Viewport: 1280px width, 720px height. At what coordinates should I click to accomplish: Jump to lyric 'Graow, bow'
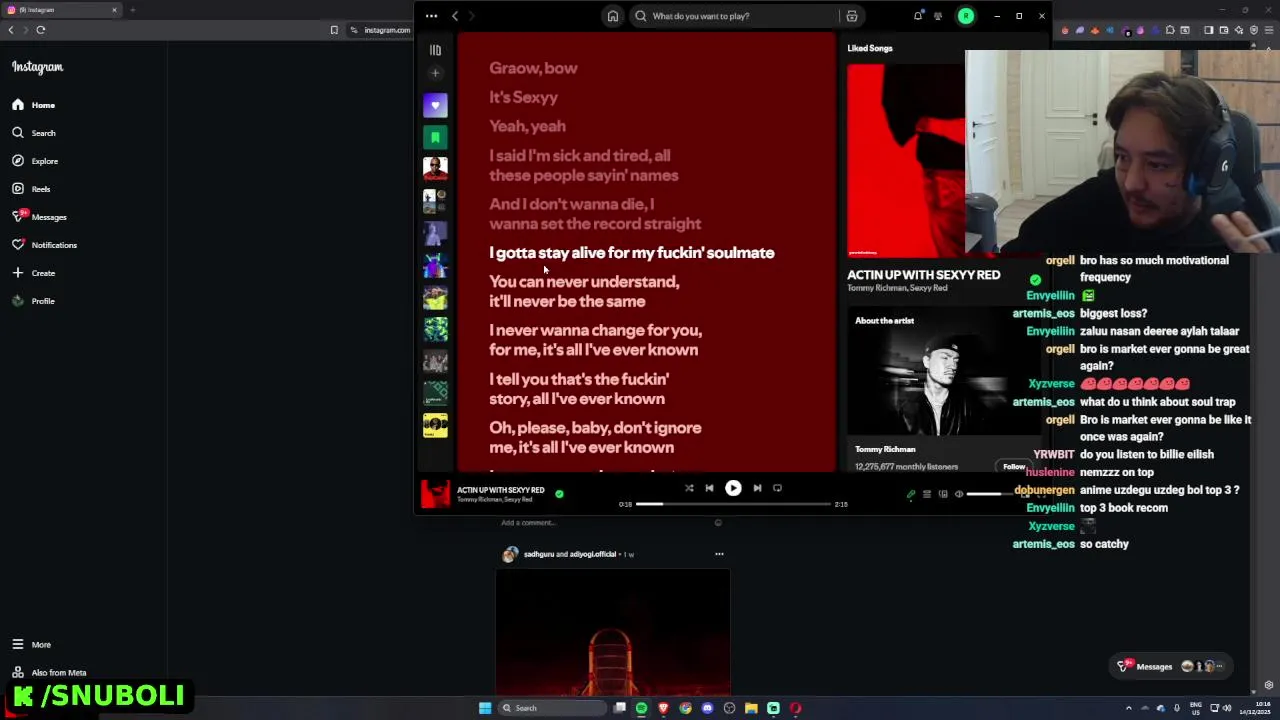[533, 68]
